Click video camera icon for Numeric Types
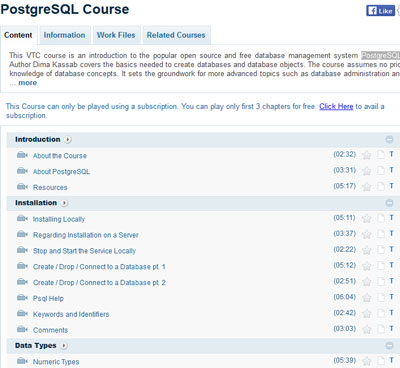The width and height of the screenshot is (400, 368). click(22, 361)
